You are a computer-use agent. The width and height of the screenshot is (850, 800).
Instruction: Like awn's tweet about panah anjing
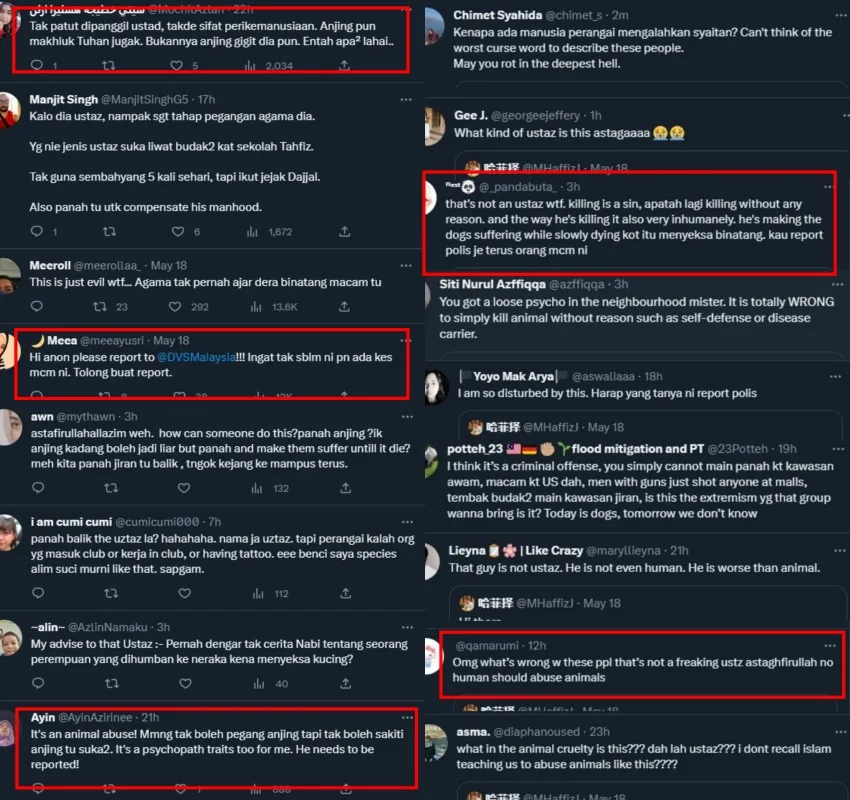click(184, 488)
